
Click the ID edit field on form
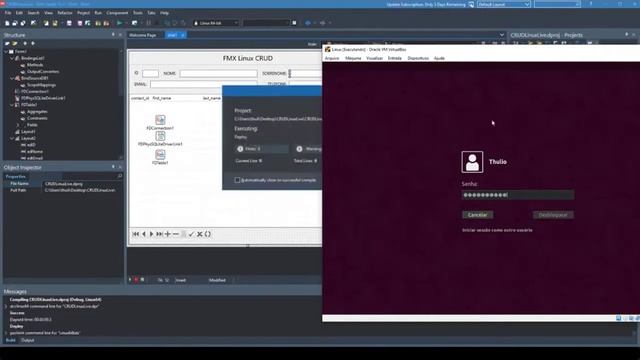[x=150, y=73]
